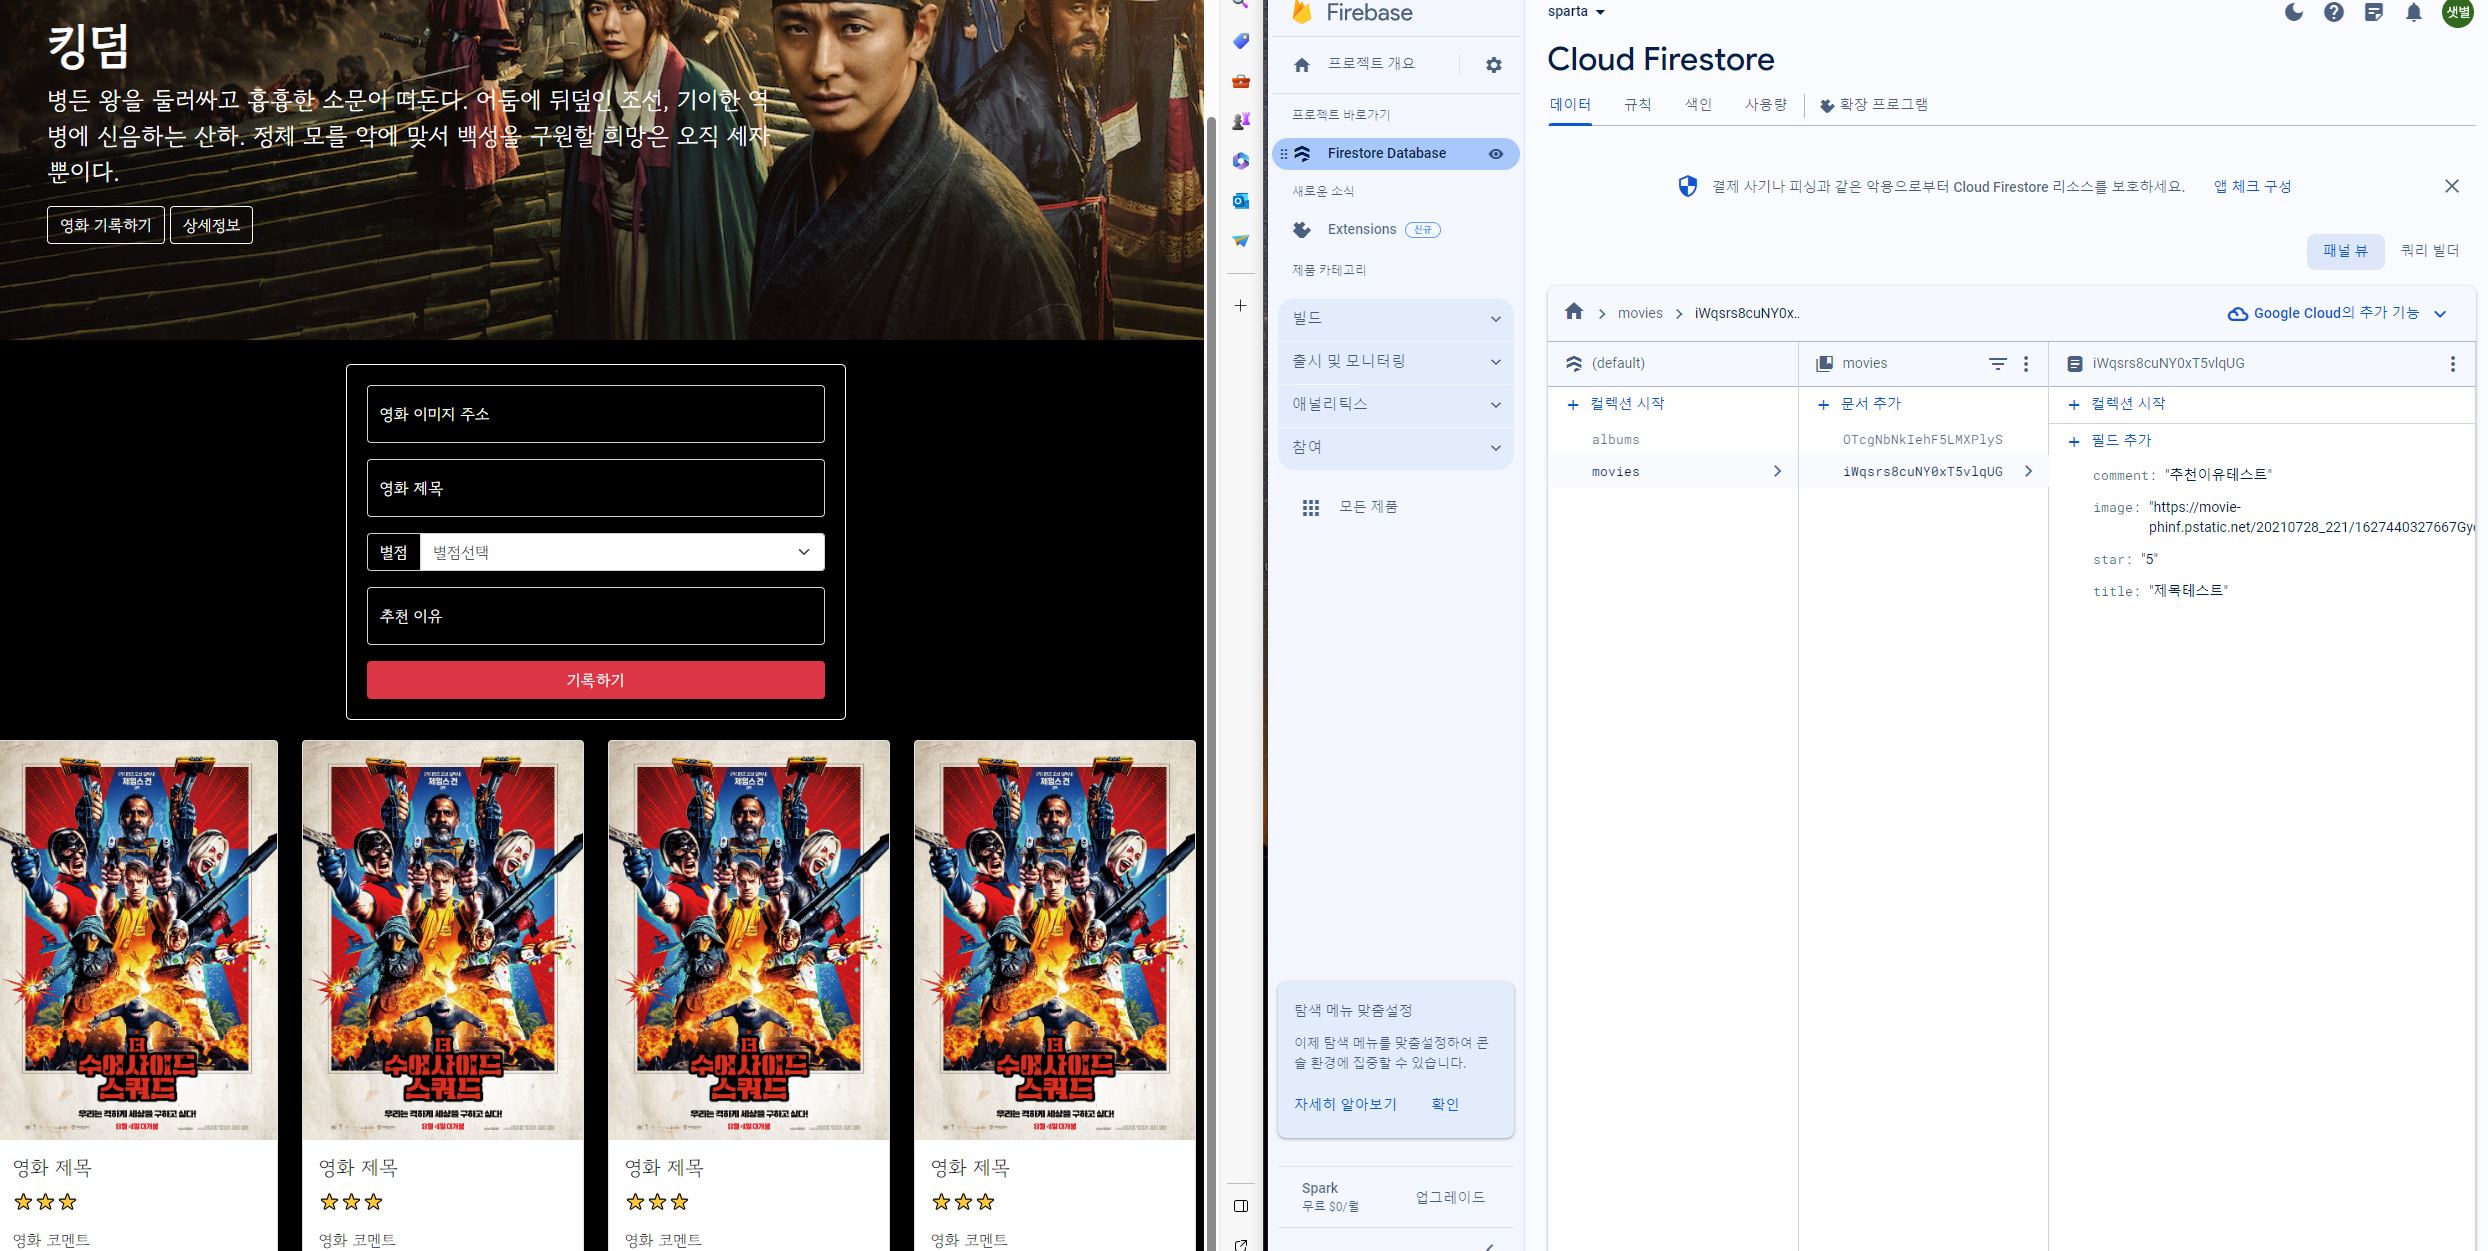
Task: Confirm navigation tip with 확인
Action: [1445, 1104]
